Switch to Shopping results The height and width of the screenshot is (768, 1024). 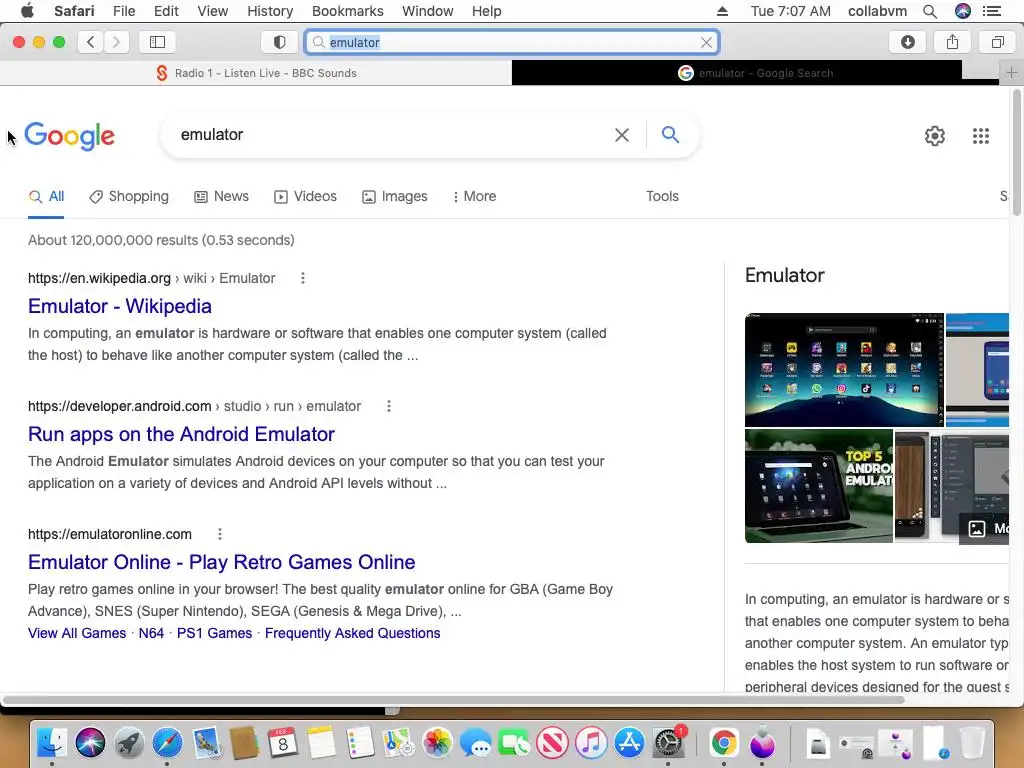point(129,197)
